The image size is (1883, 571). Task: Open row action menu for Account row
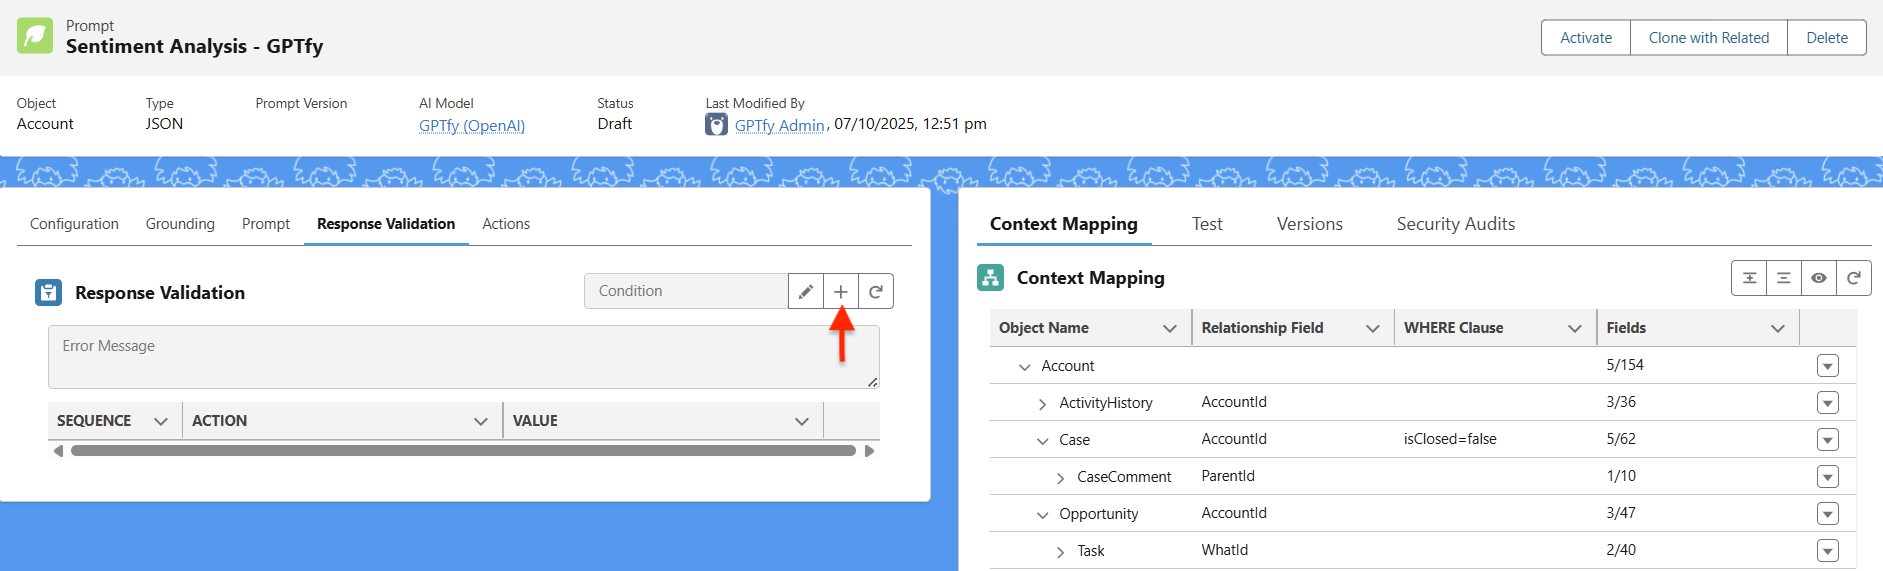1827,366
